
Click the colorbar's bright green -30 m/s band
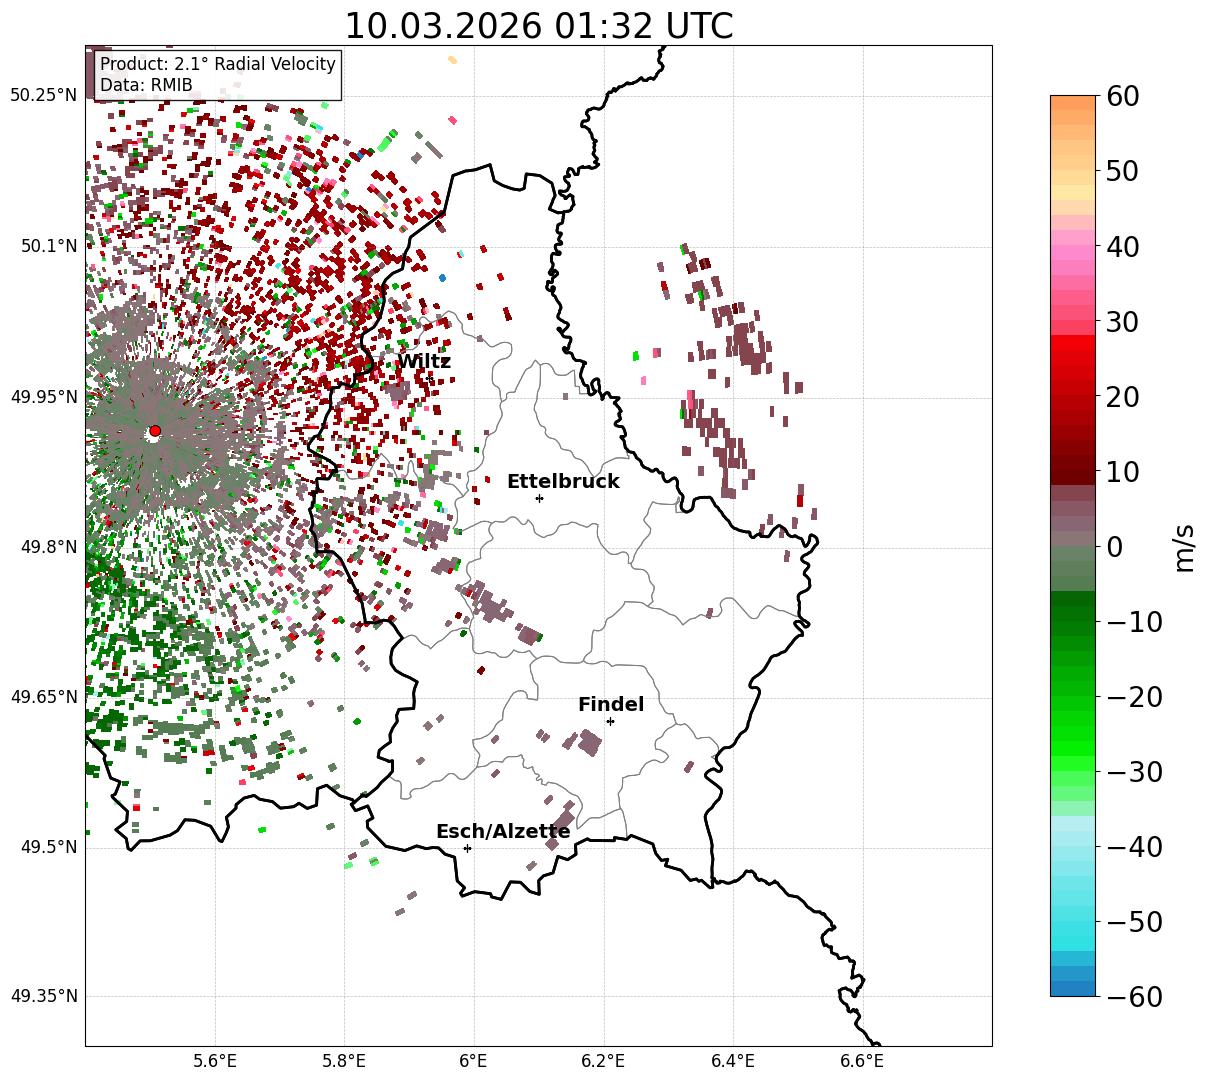tap(1073, 764)
